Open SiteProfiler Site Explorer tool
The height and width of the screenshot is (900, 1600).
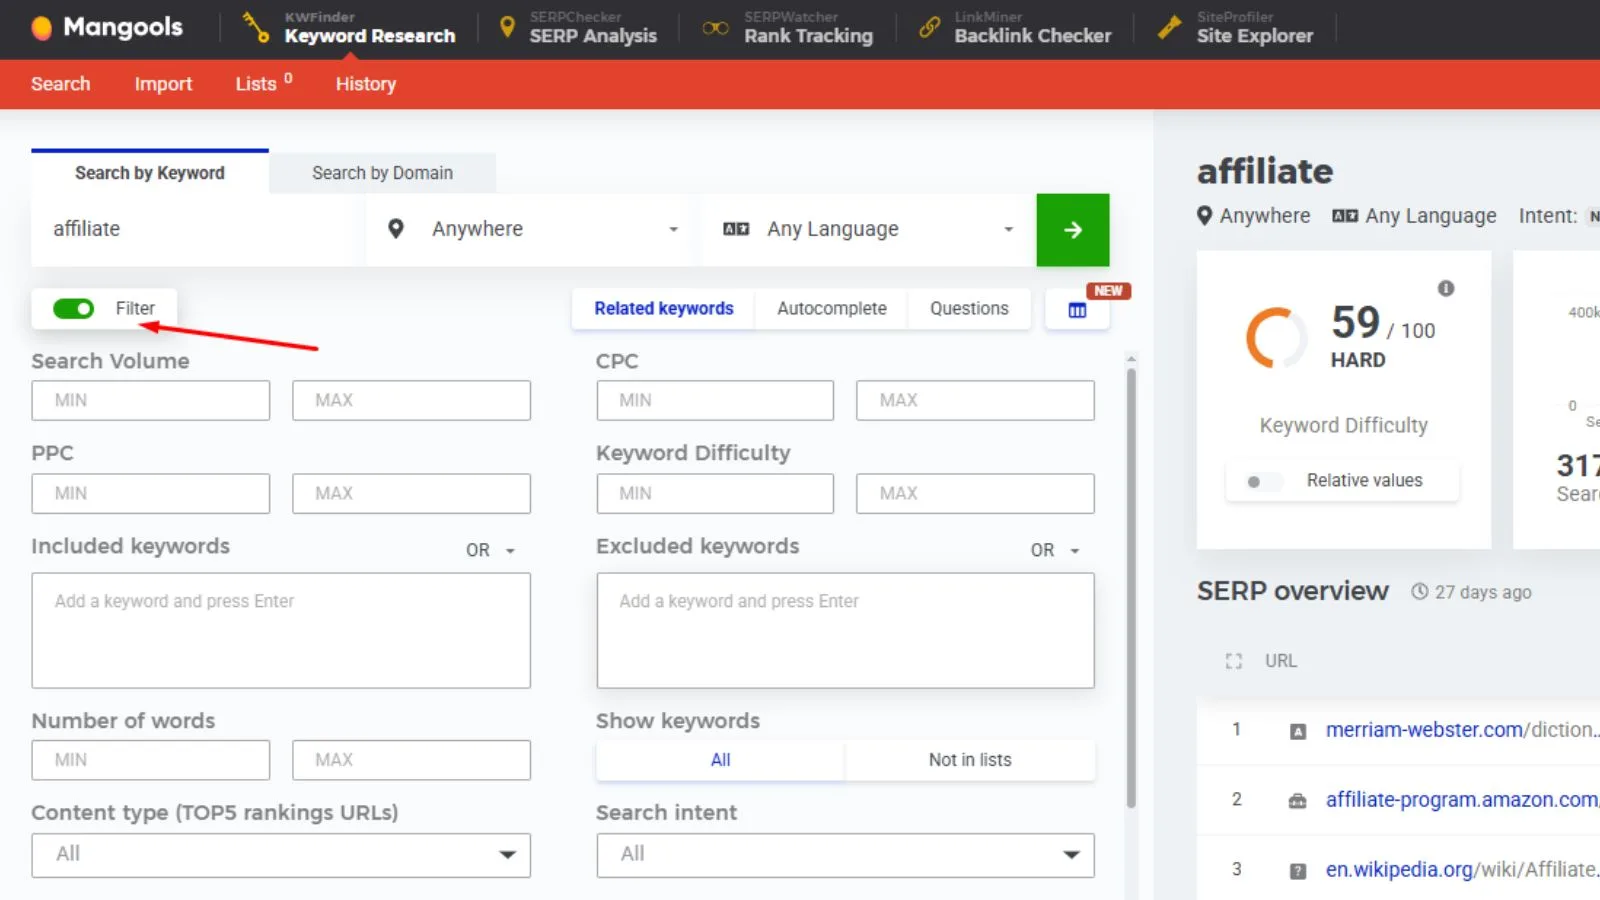pyautogui.click(x=1235, y=28)
